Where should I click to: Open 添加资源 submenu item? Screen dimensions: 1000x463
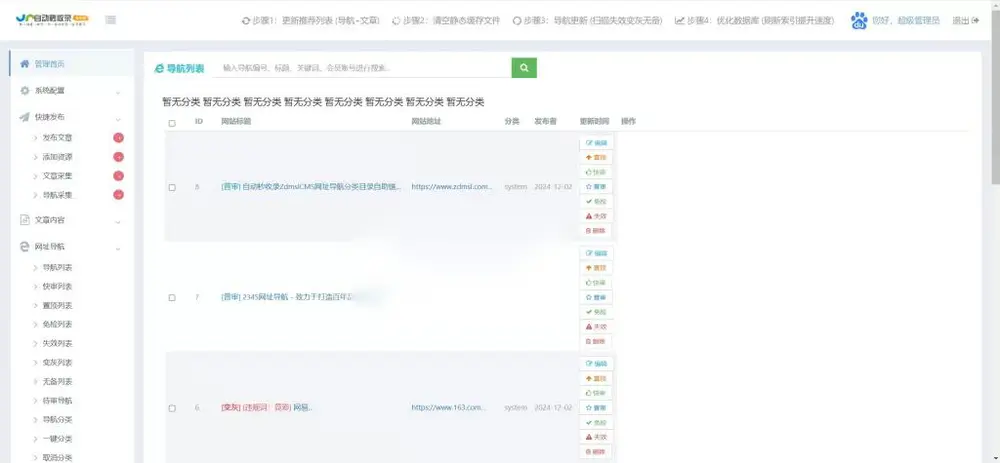coord(57,157)
